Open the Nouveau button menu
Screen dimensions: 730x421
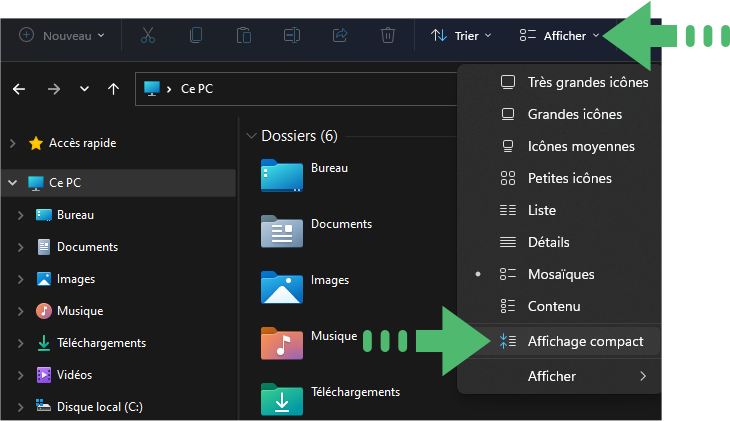[61, 36]
